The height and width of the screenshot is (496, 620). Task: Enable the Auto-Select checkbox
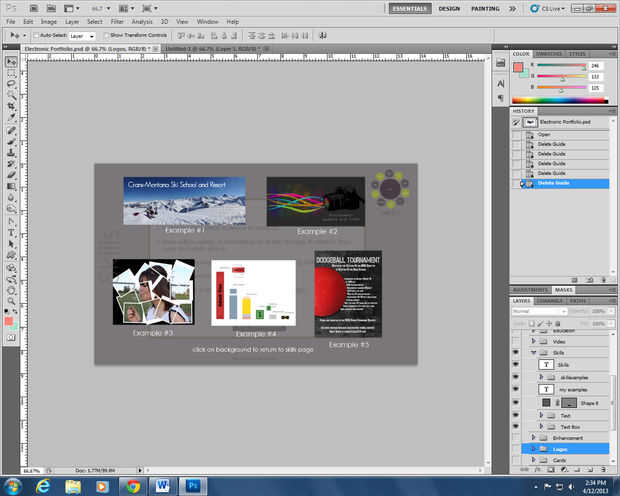tap(36, 35)
